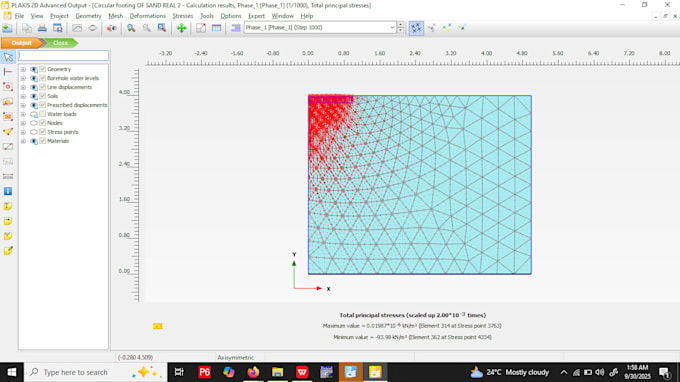Toggle the Stress points checkbox
The image size is (680, 382).
click(x=42, y=132)
